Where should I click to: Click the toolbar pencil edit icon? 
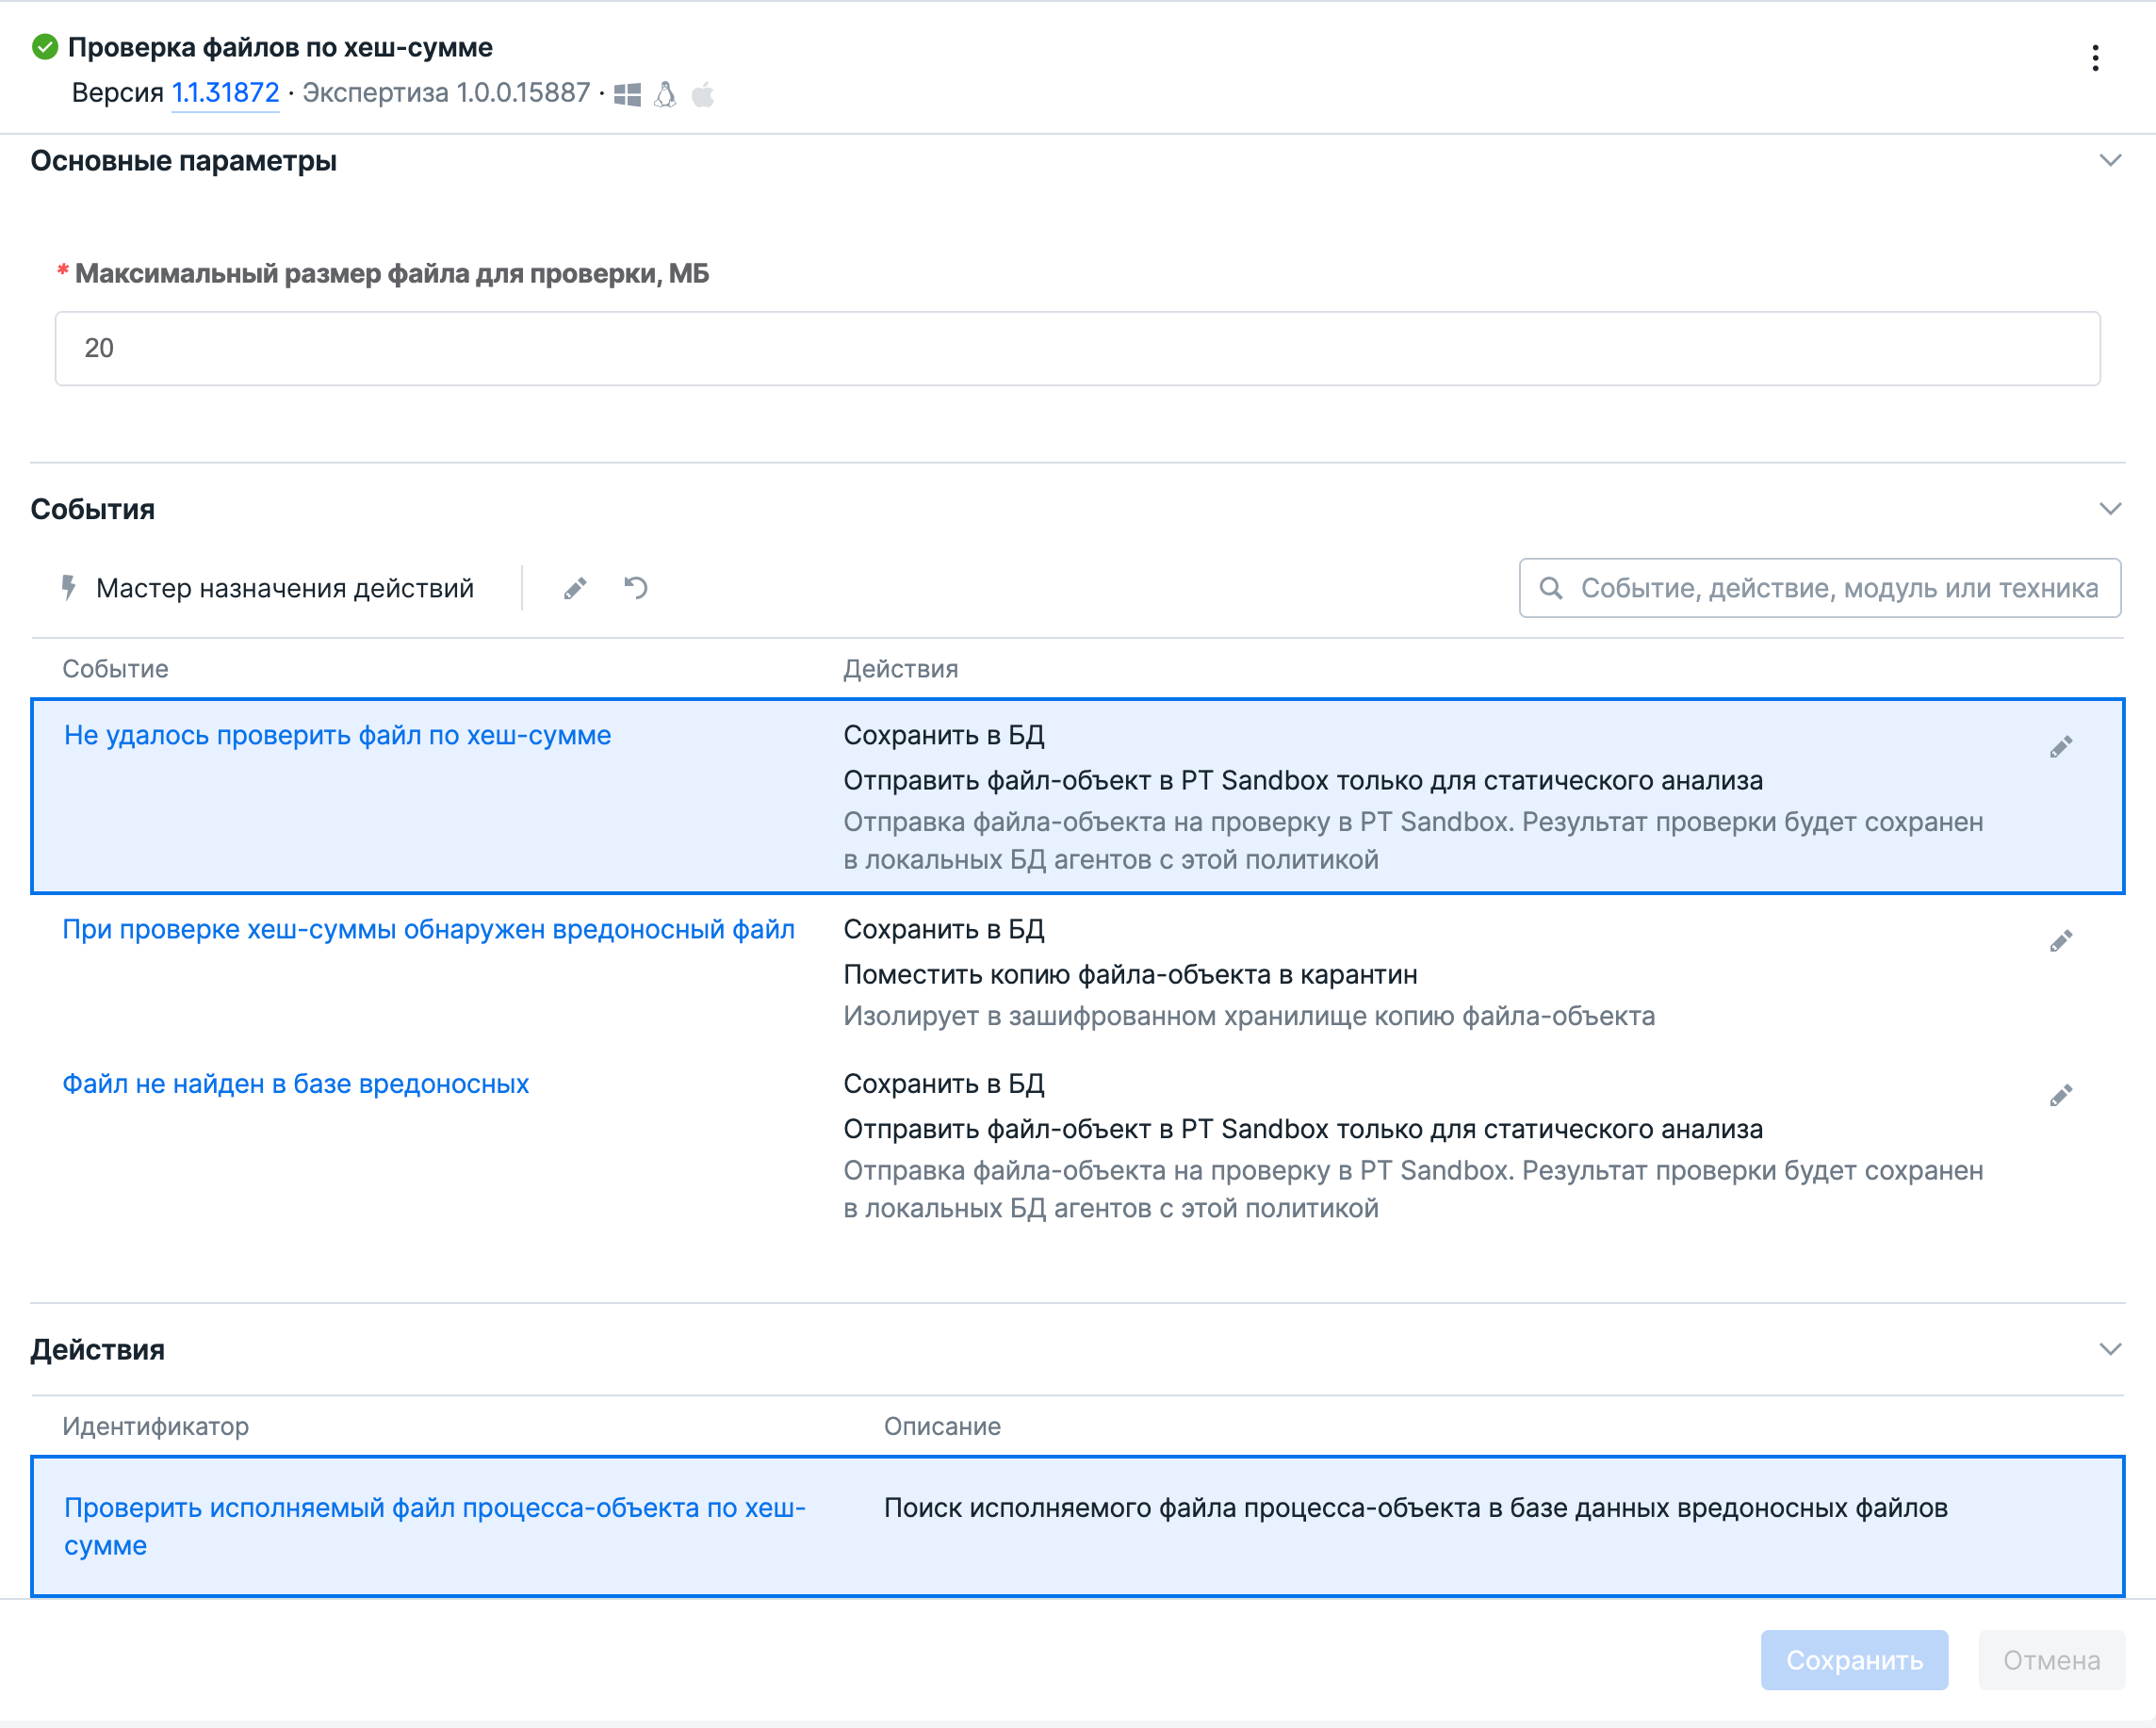point(575,589)
